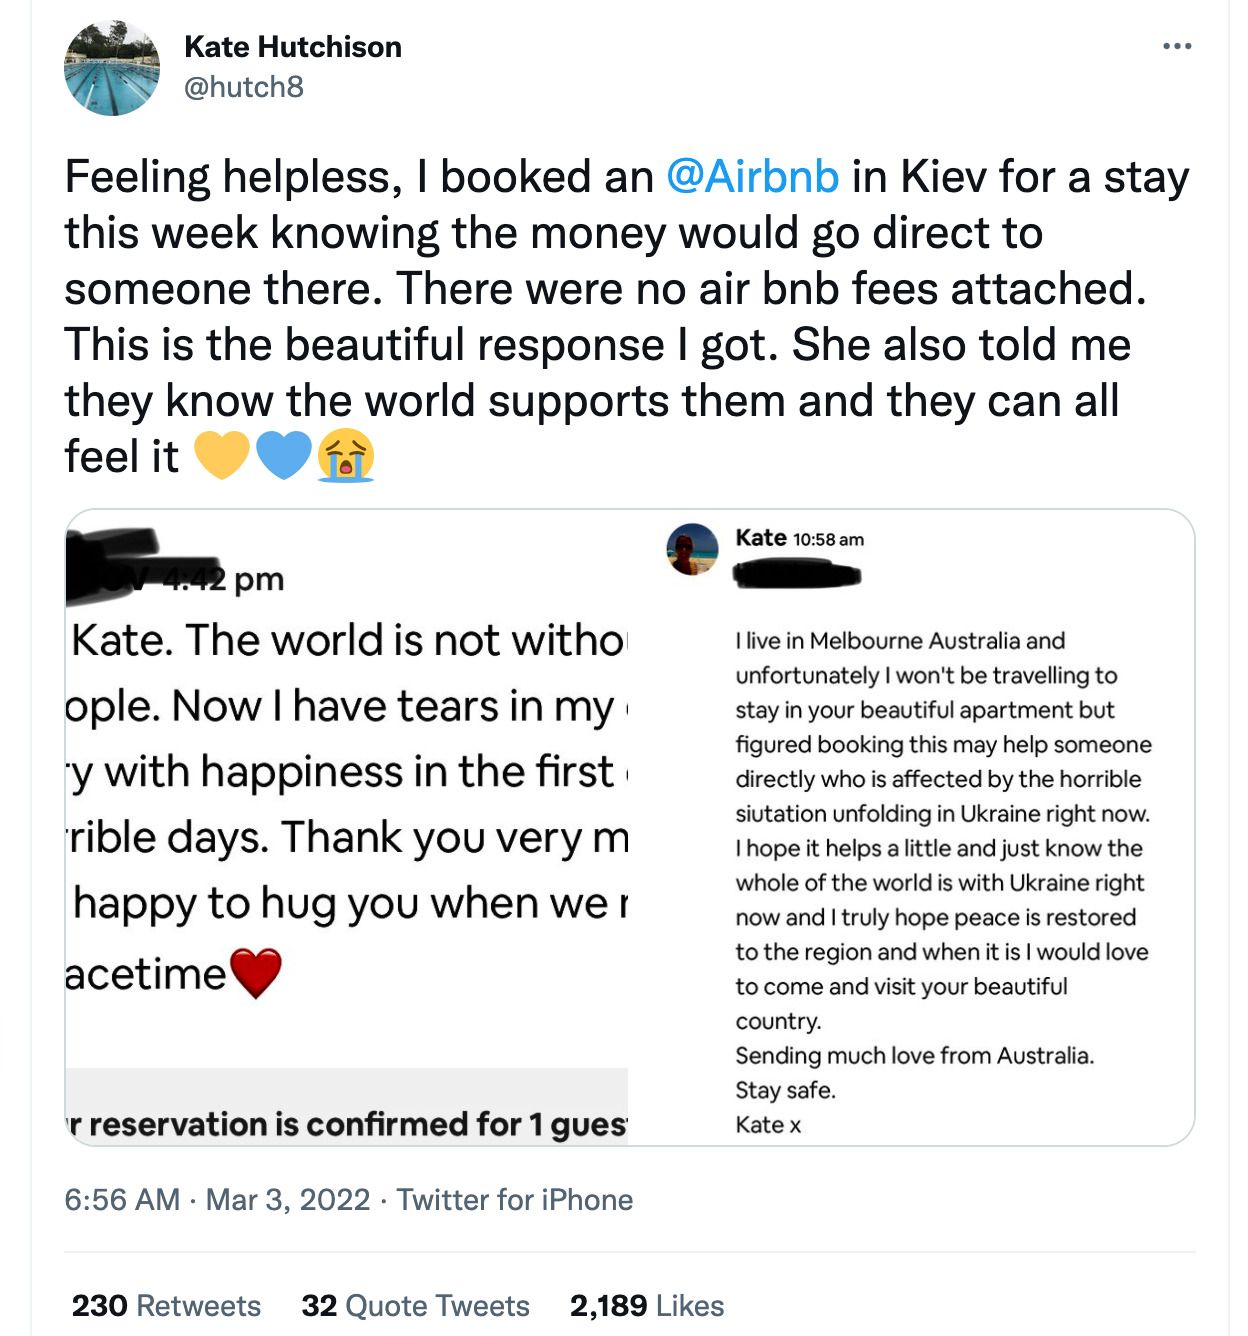The width and height of the screenshot is (1248, 1336).
Task: Open the three-dot more options menu
Action: [x=1177, y=46]
